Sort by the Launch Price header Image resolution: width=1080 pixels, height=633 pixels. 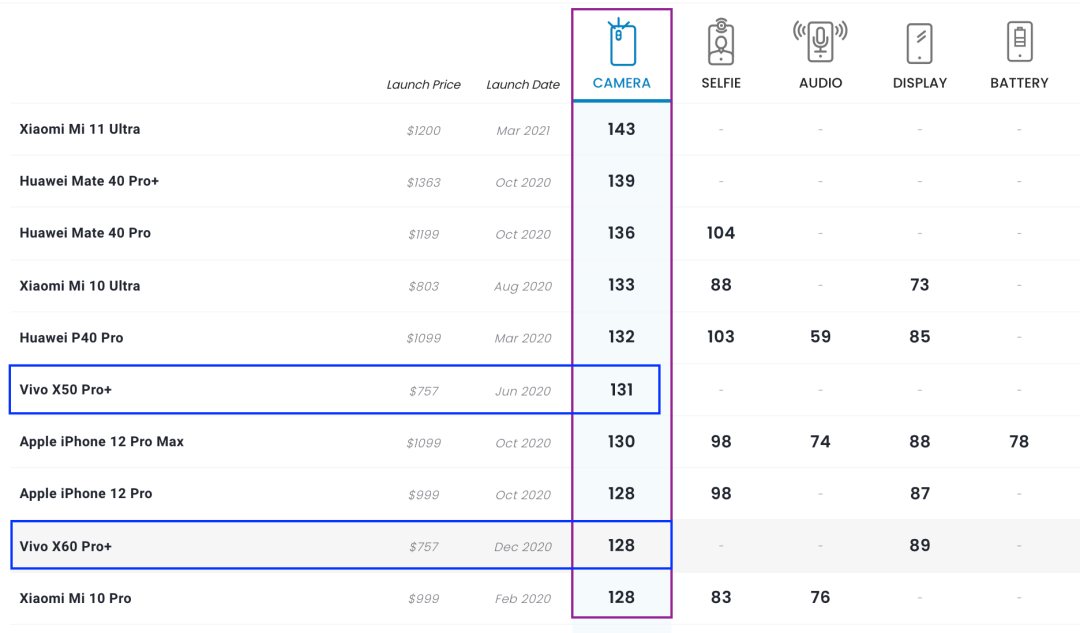pyautogui.click(x=424, y=85)
